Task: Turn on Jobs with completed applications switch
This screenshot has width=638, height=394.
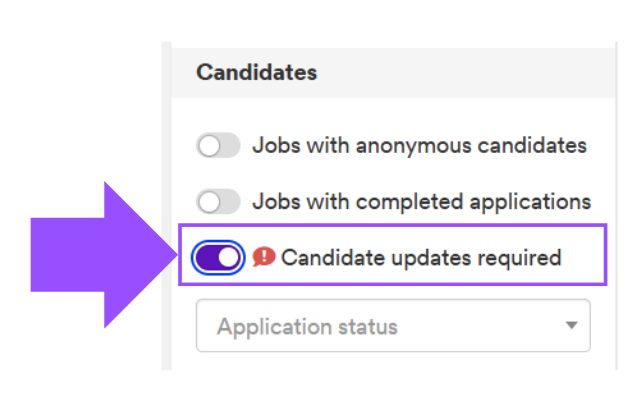Action: pos(218,201)
